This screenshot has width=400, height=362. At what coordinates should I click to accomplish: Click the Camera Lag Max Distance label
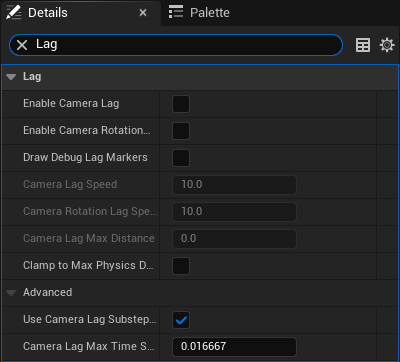(89, 238)
